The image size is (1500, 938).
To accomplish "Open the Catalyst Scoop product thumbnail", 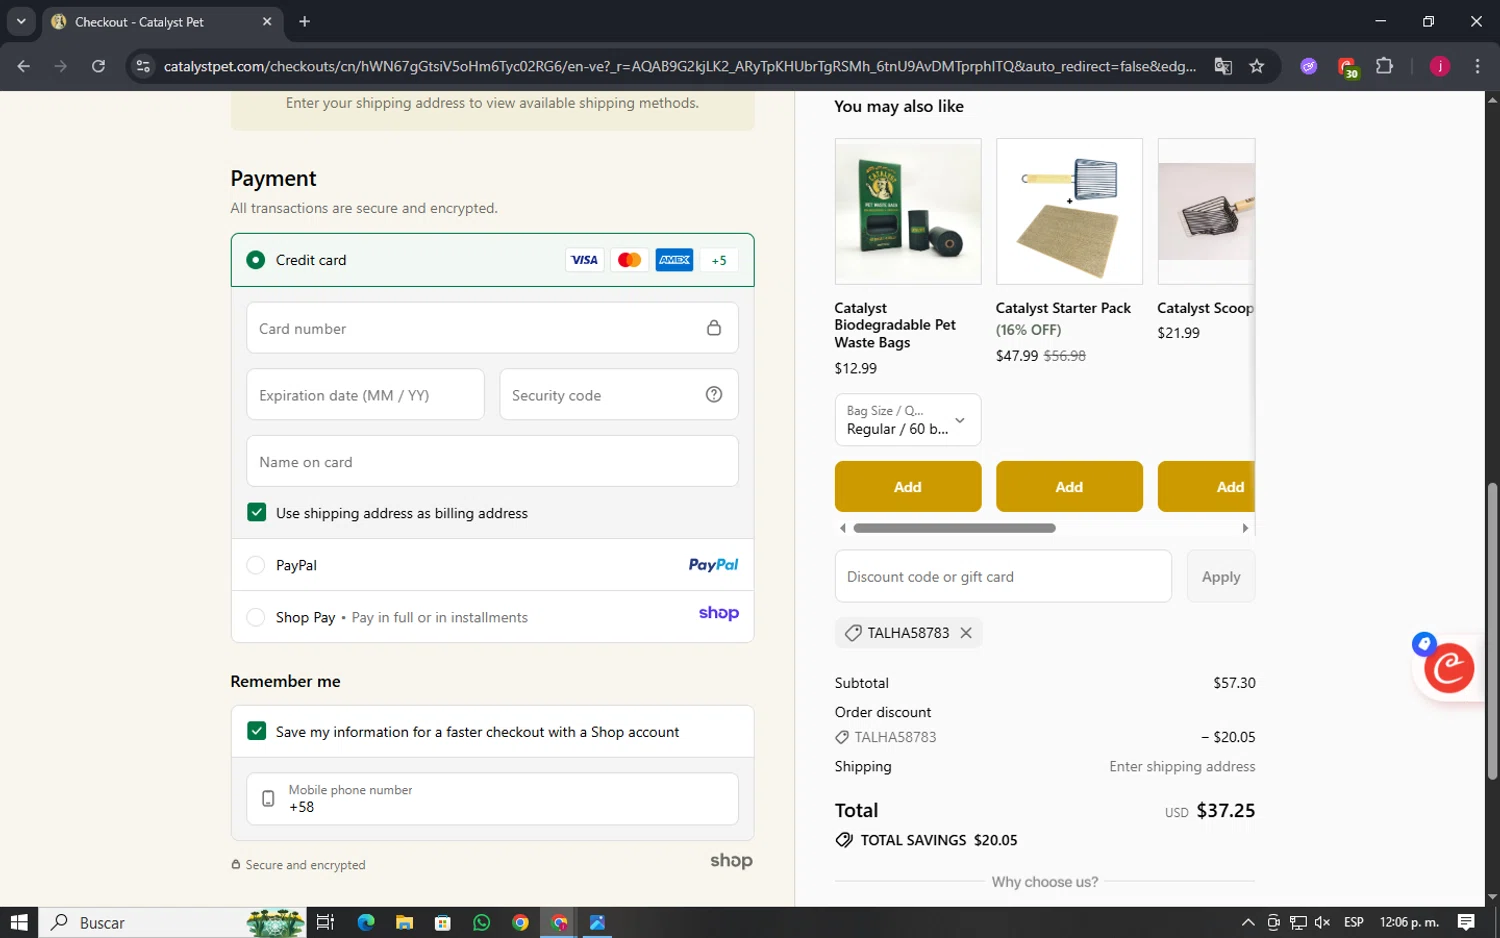I will pyautogui.click(x=1206, y=211).
